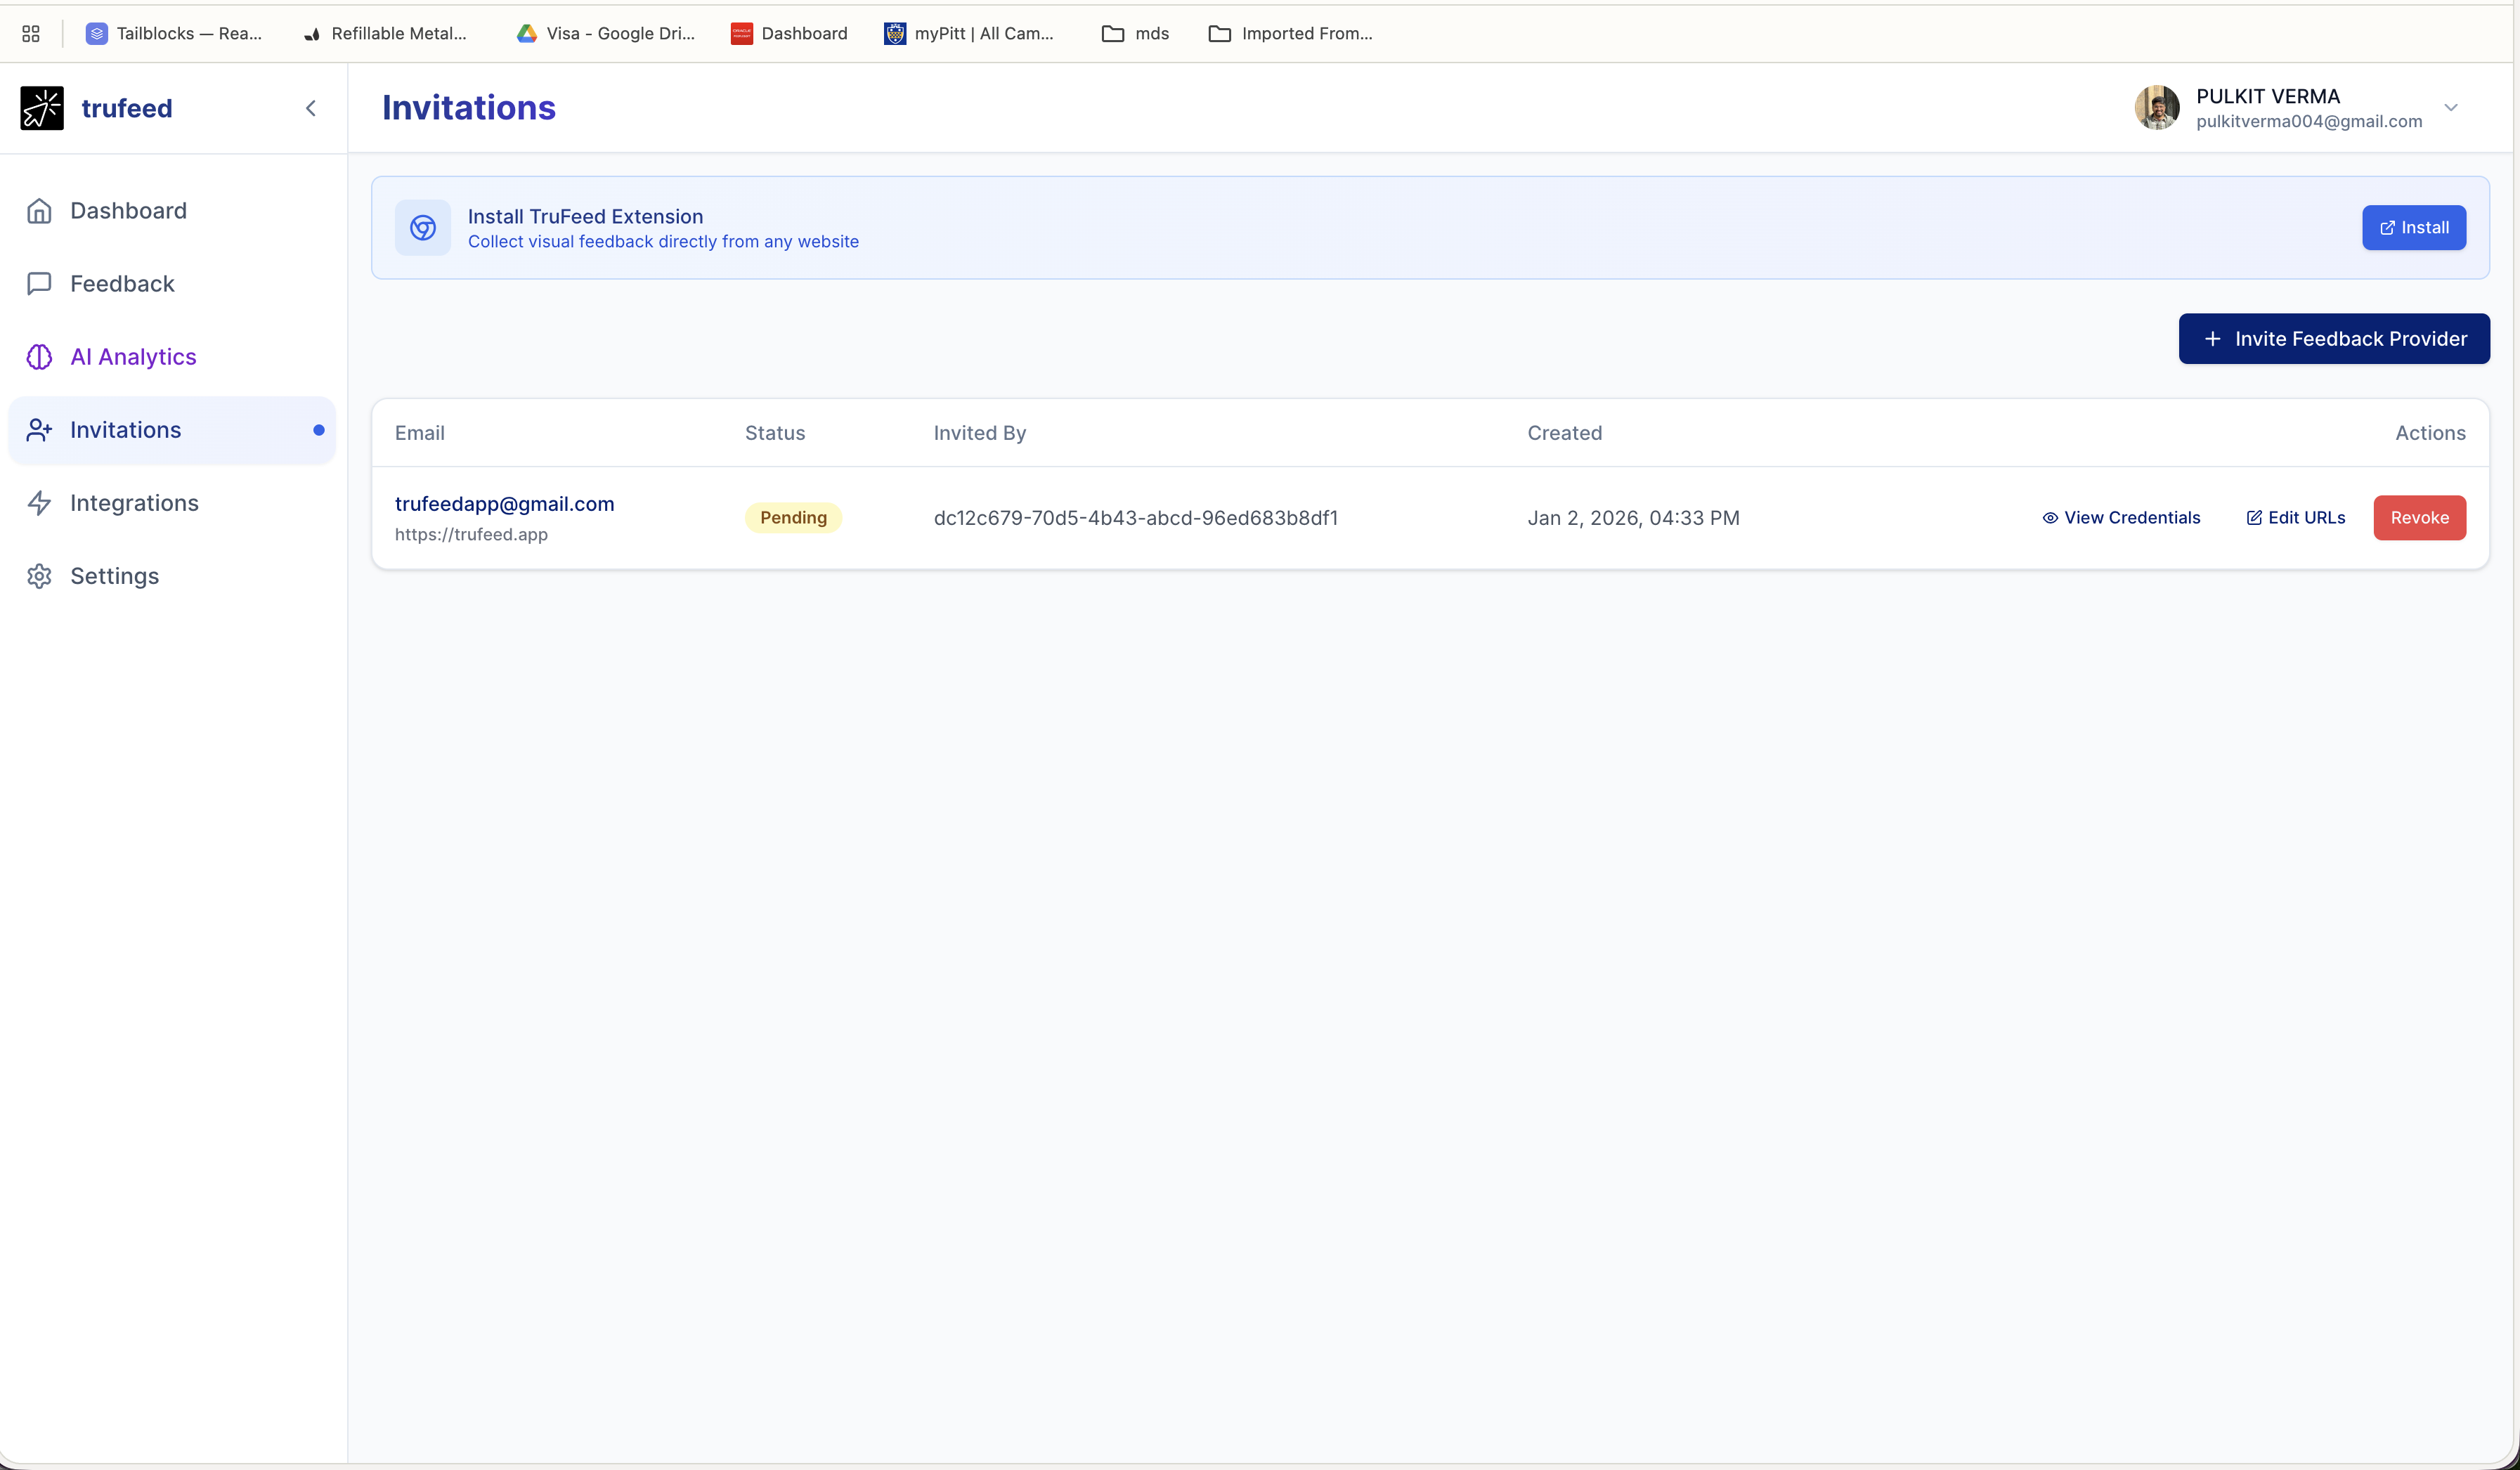Click the Chrome icon in the extension banner

(423, 228)
